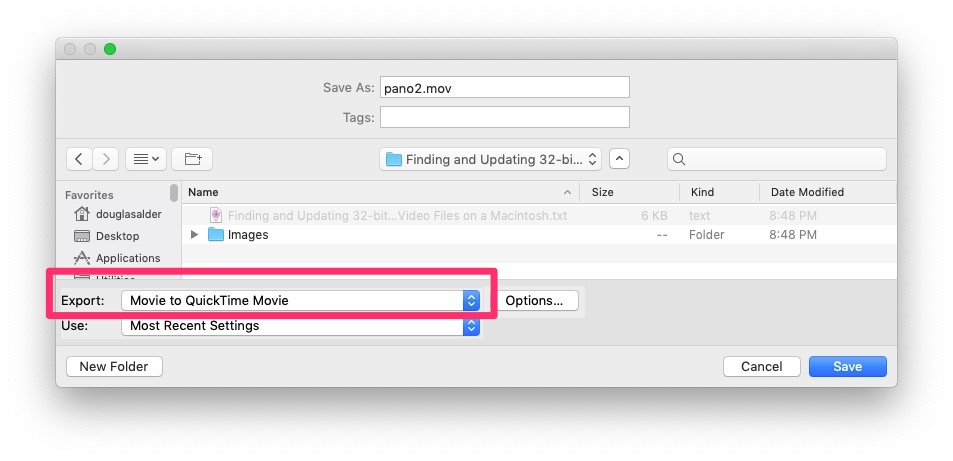Image resolution: width=953 pixels, height=461 pixels.
Task: Open the Export format dropdown
Action: click(x=300, y=300)
